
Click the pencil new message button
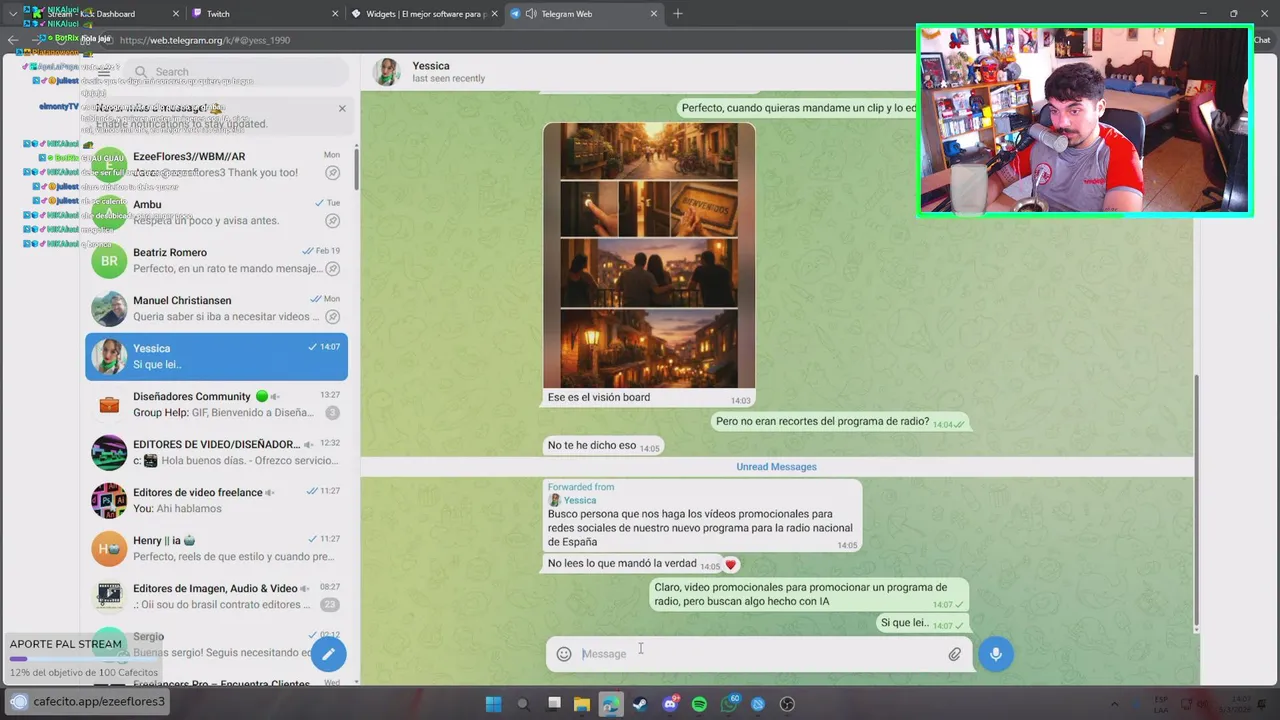329,654
